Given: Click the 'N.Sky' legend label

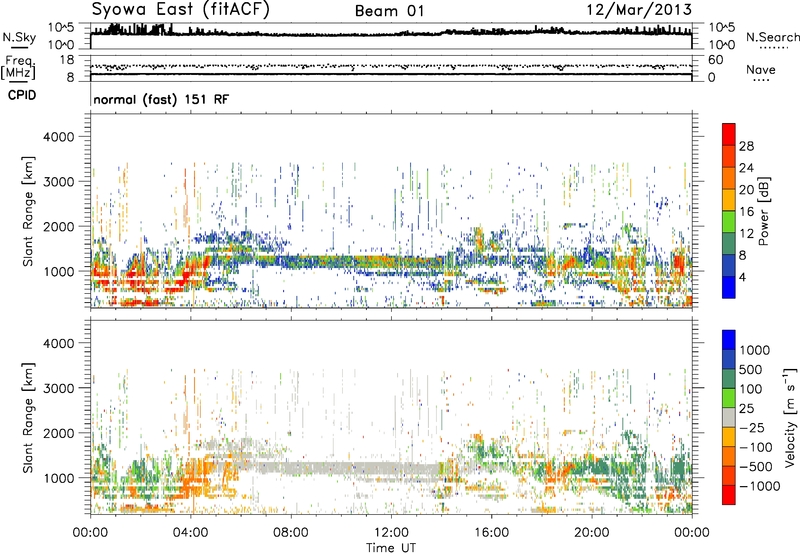Looking at the screenshot, I should click(x=19, y=37).
